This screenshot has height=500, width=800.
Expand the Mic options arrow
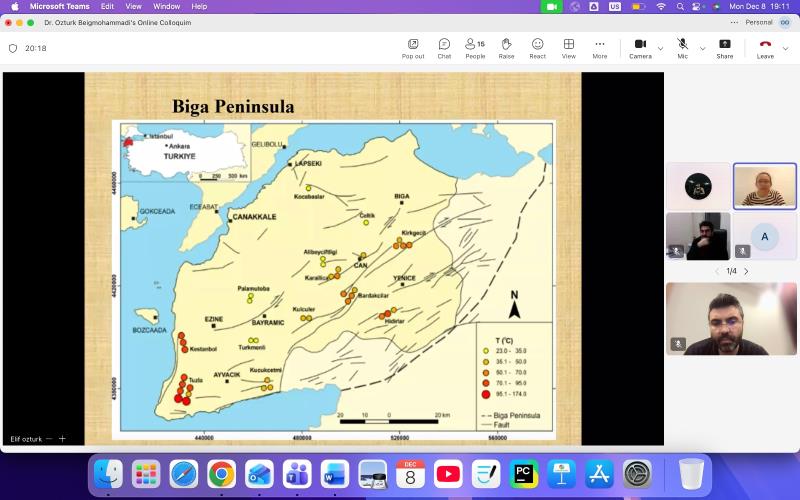702,48
